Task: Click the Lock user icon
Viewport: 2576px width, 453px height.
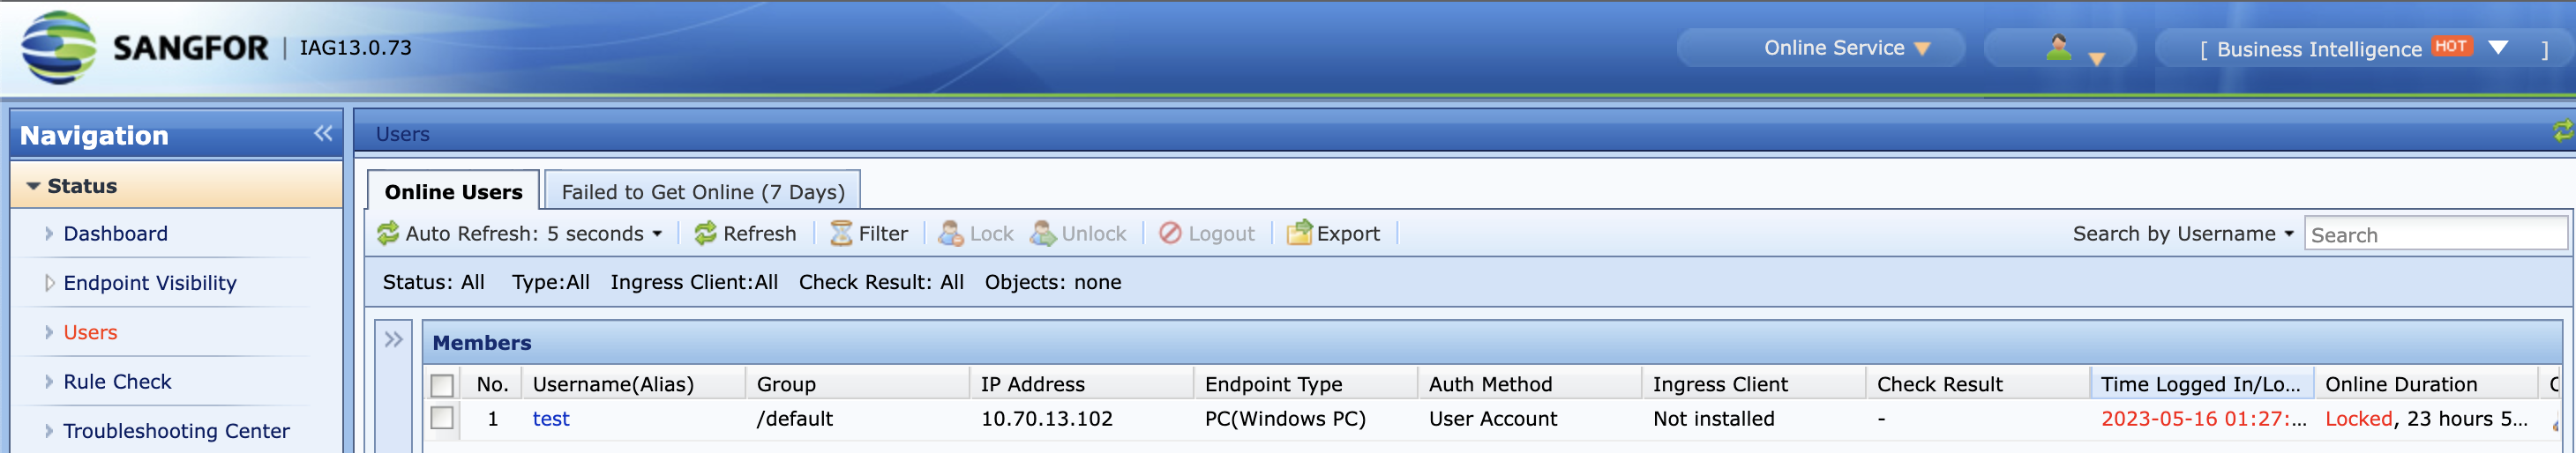Action: (950, 234)
